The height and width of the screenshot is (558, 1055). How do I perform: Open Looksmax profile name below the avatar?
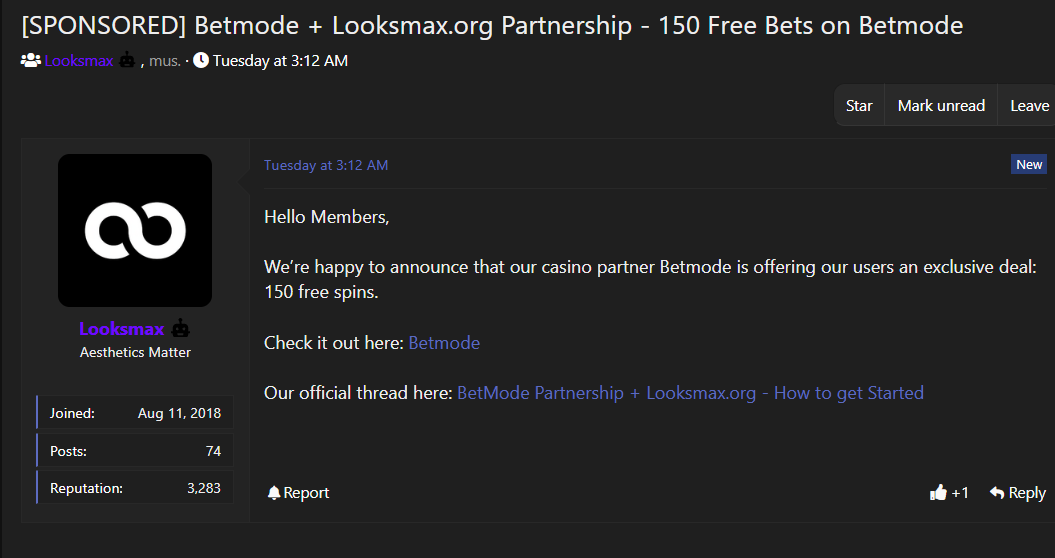[121, 329]
